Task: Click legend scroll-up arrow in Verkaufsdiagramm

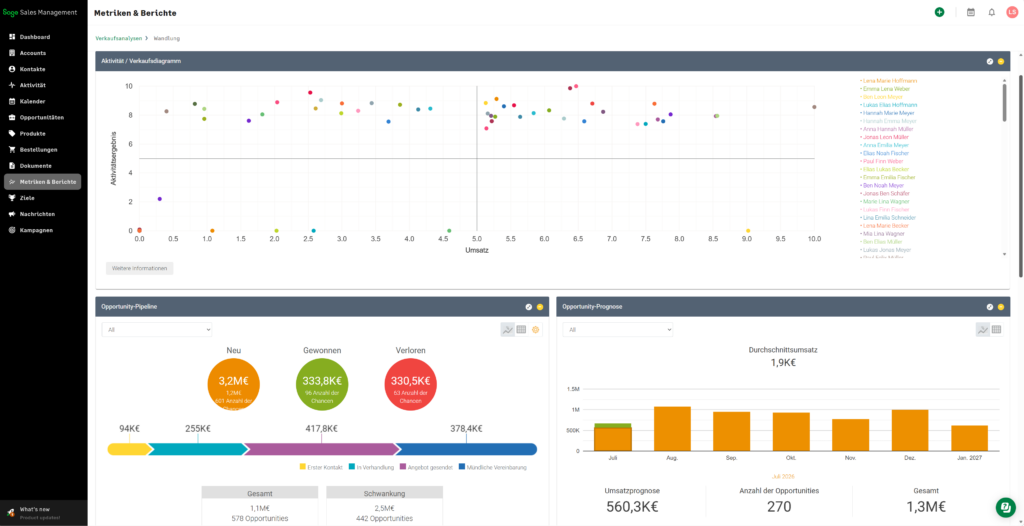Action: [x=1004, y=78]
